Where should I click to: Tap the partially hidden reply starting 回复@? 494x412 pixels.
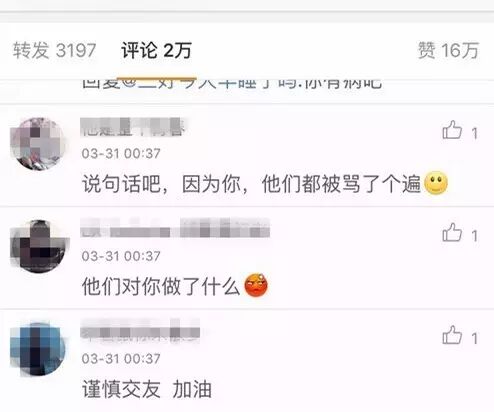click(232, 84)
